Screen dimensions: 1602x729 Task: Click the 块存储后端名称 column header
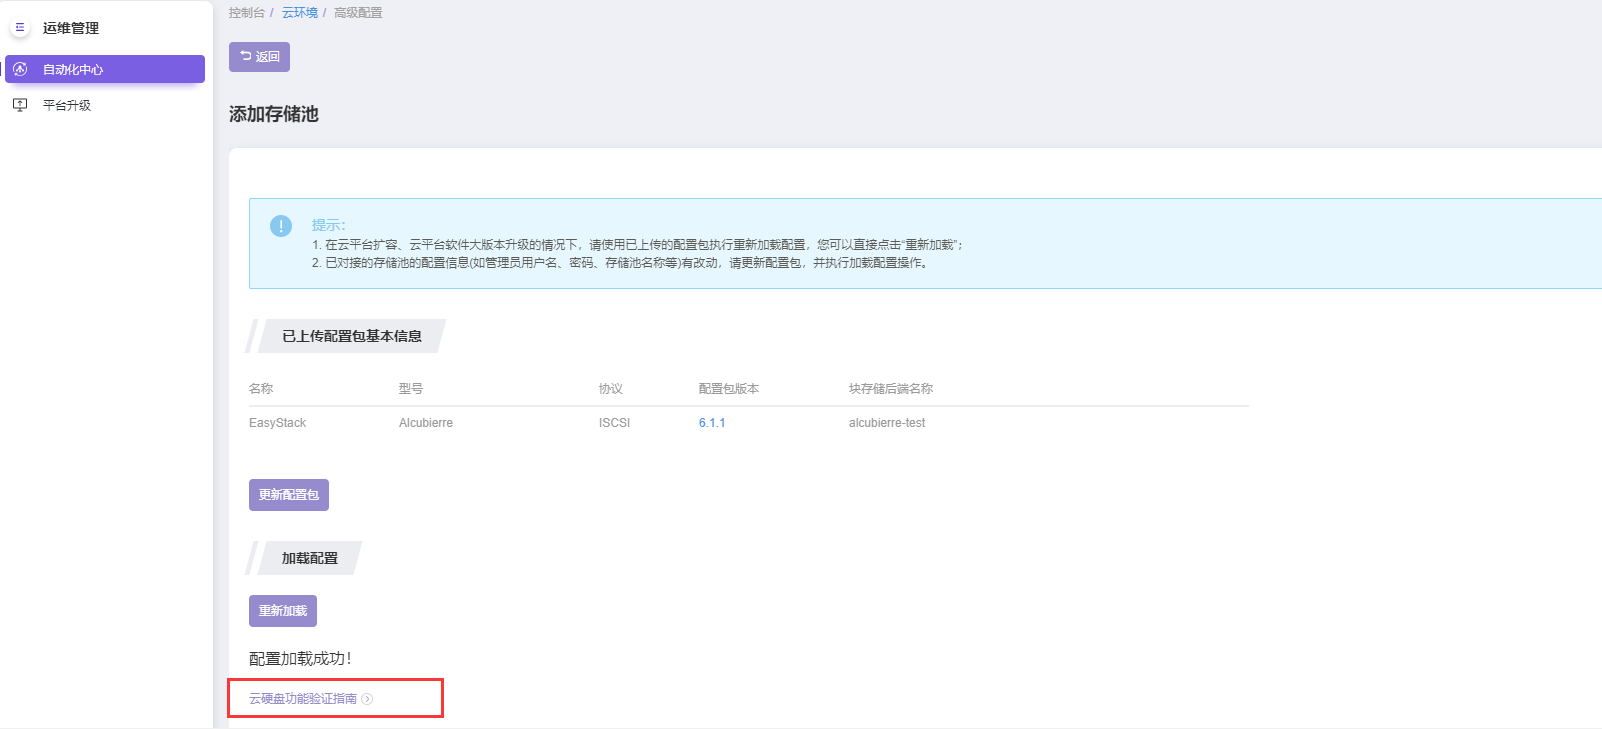[x=890, y=389]
